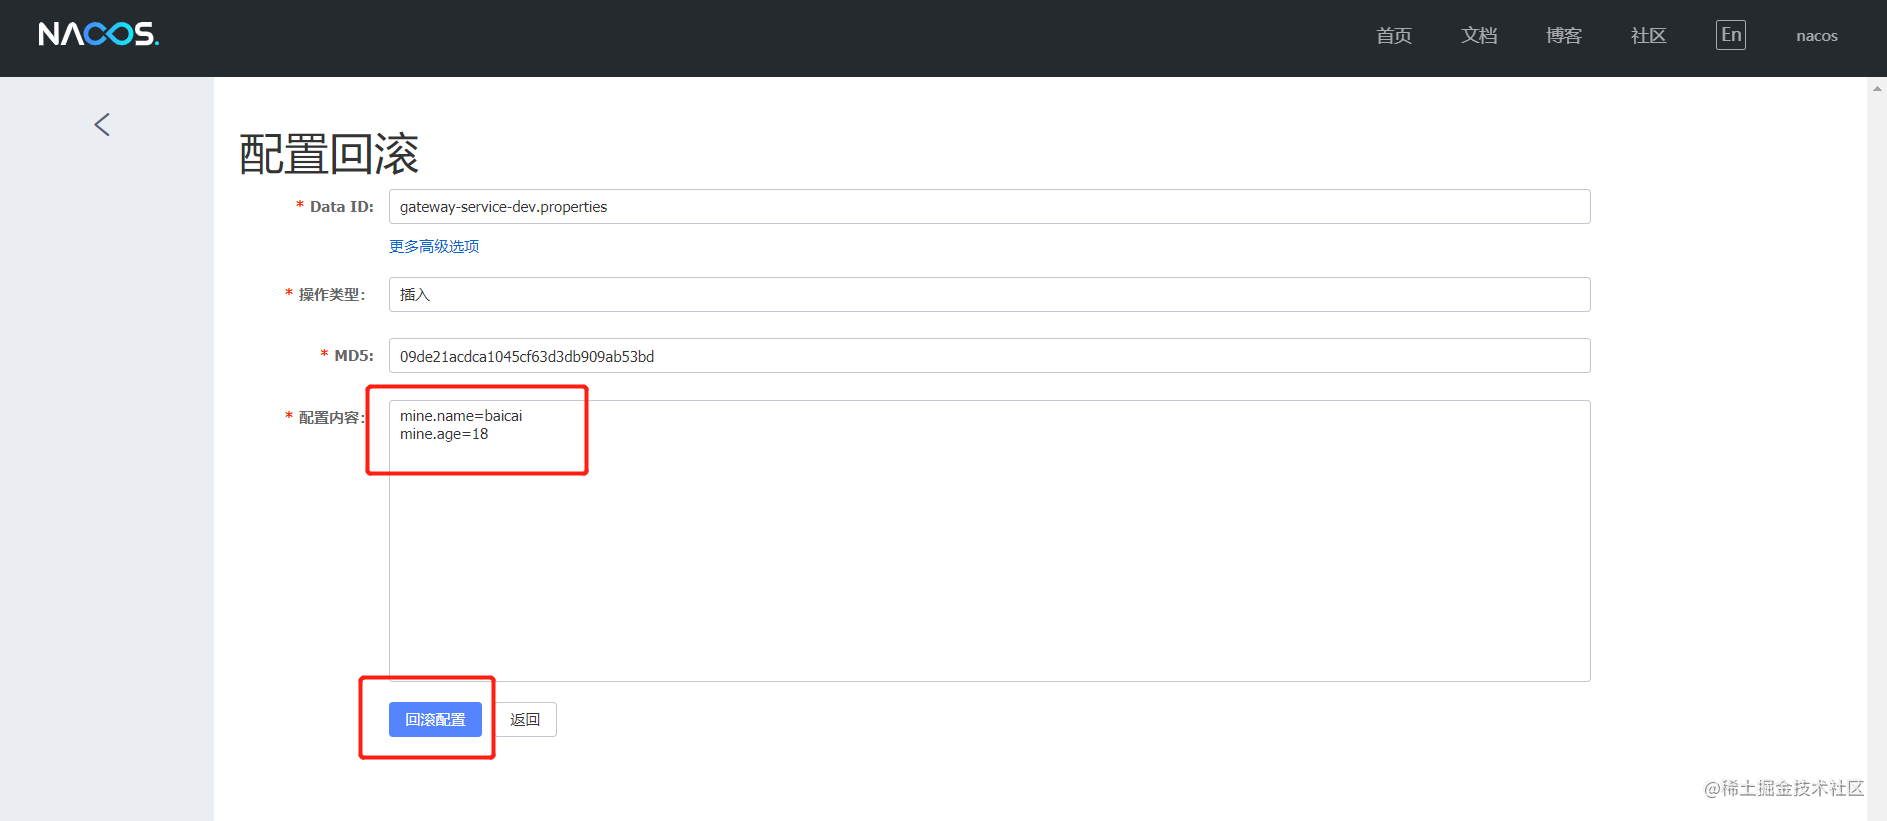This screenshot has width=1887, height=821.
Task: Open the 首页 home menu
Action: 1394,36
